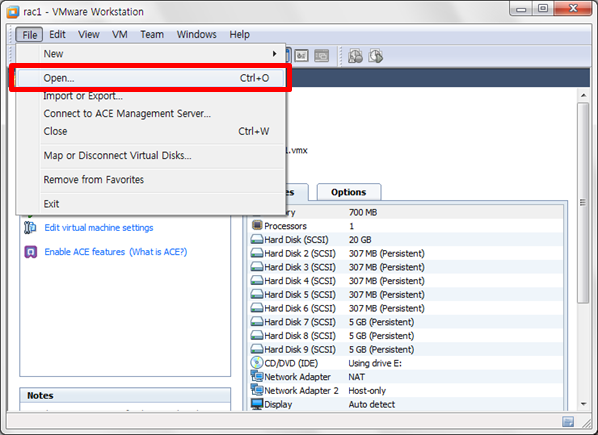Click Enable ACE features link
The height and width of the screenshot is (435, 598).
coord(85,252)
